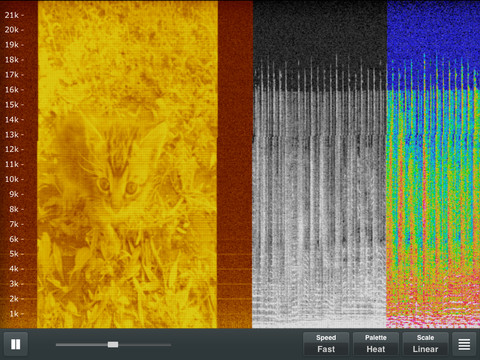Click the 8k frequency label
The width and height of the screenshot is (480, 360).
point(14,209)
